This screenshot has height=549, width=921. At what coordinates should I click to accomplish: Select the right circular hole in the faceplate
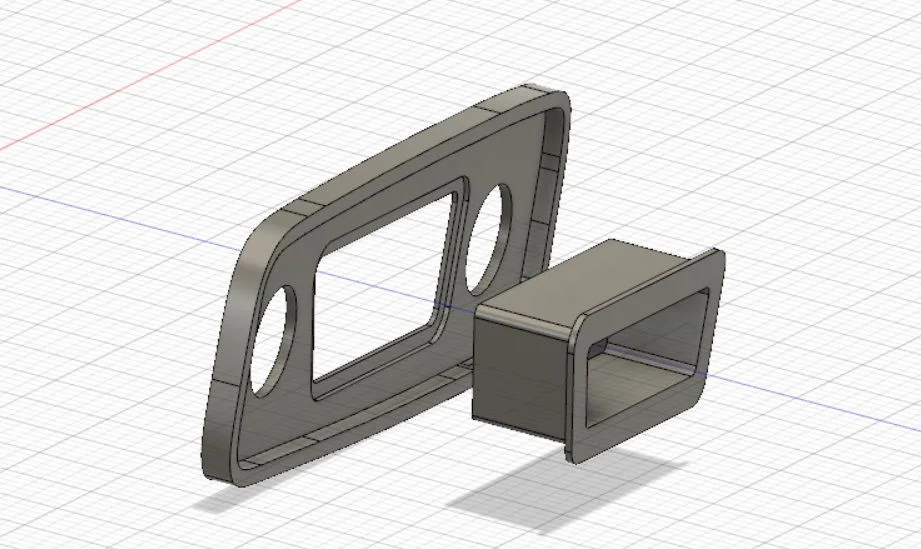488,240
